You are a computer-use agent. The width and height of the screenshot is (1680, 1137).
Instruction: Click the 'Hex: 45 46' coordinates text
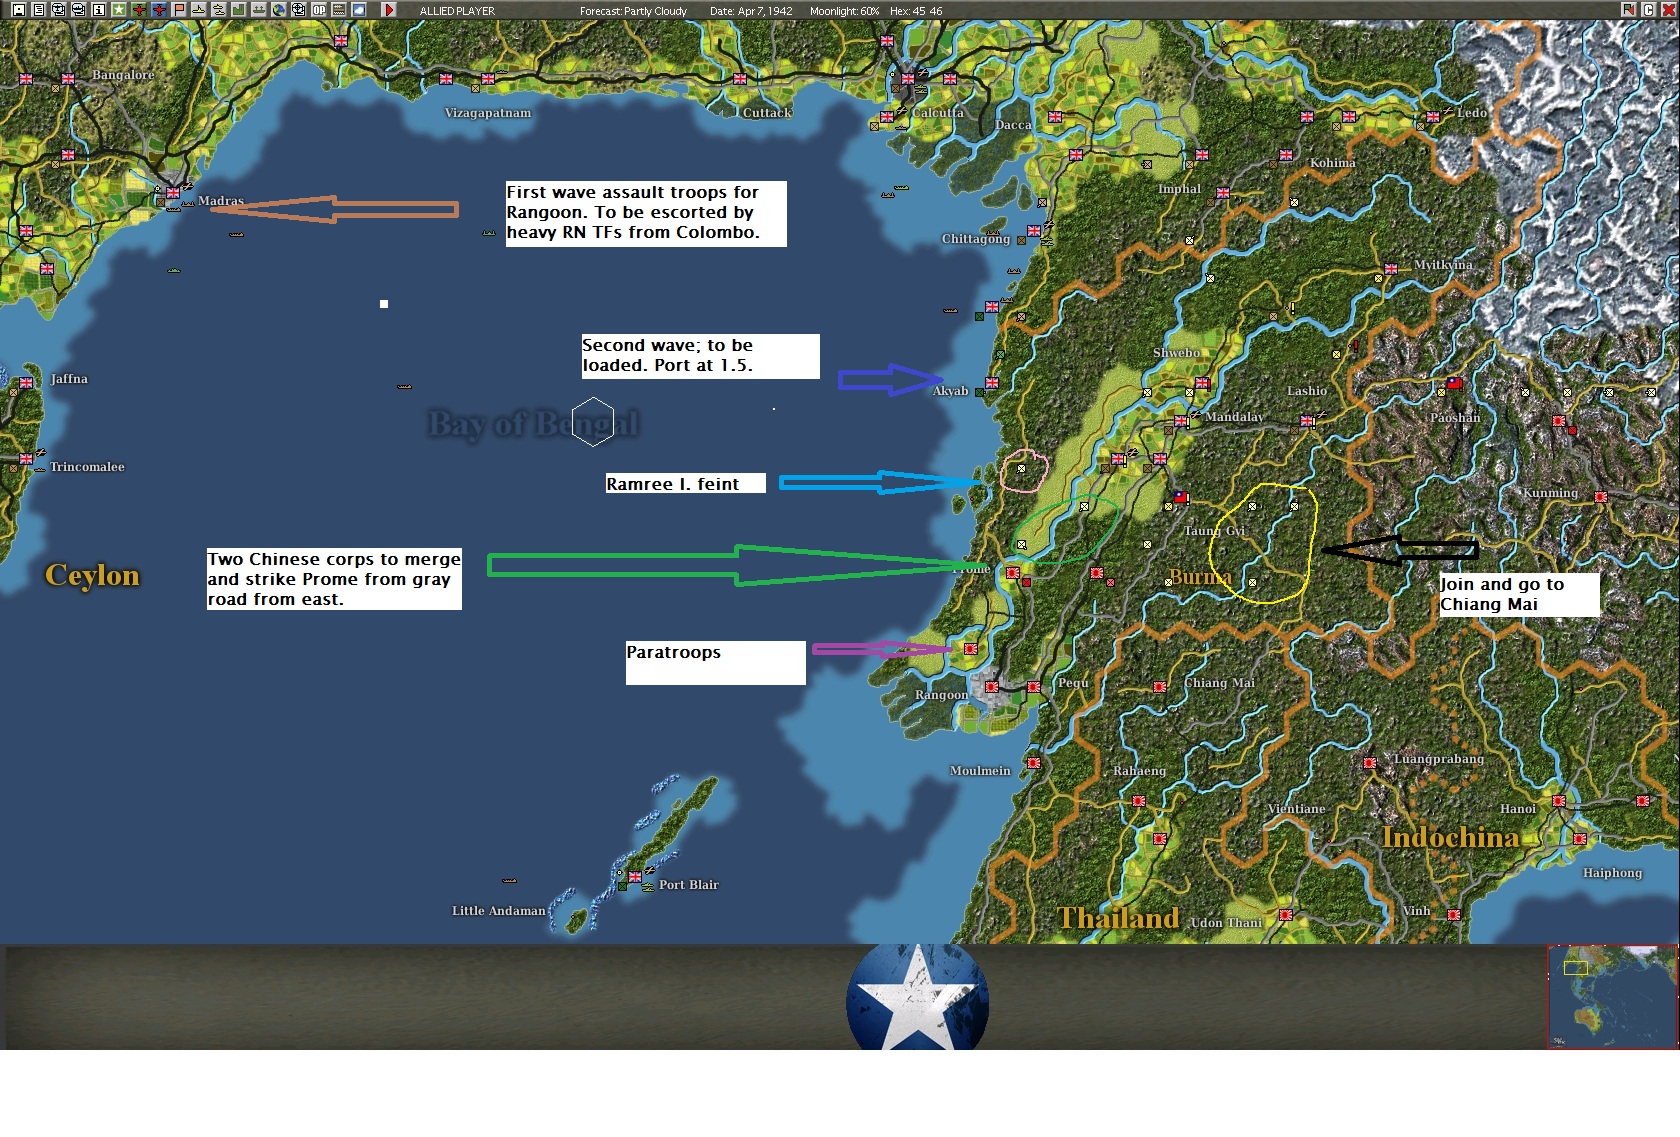pyautogui.click(x=916, y=11)
